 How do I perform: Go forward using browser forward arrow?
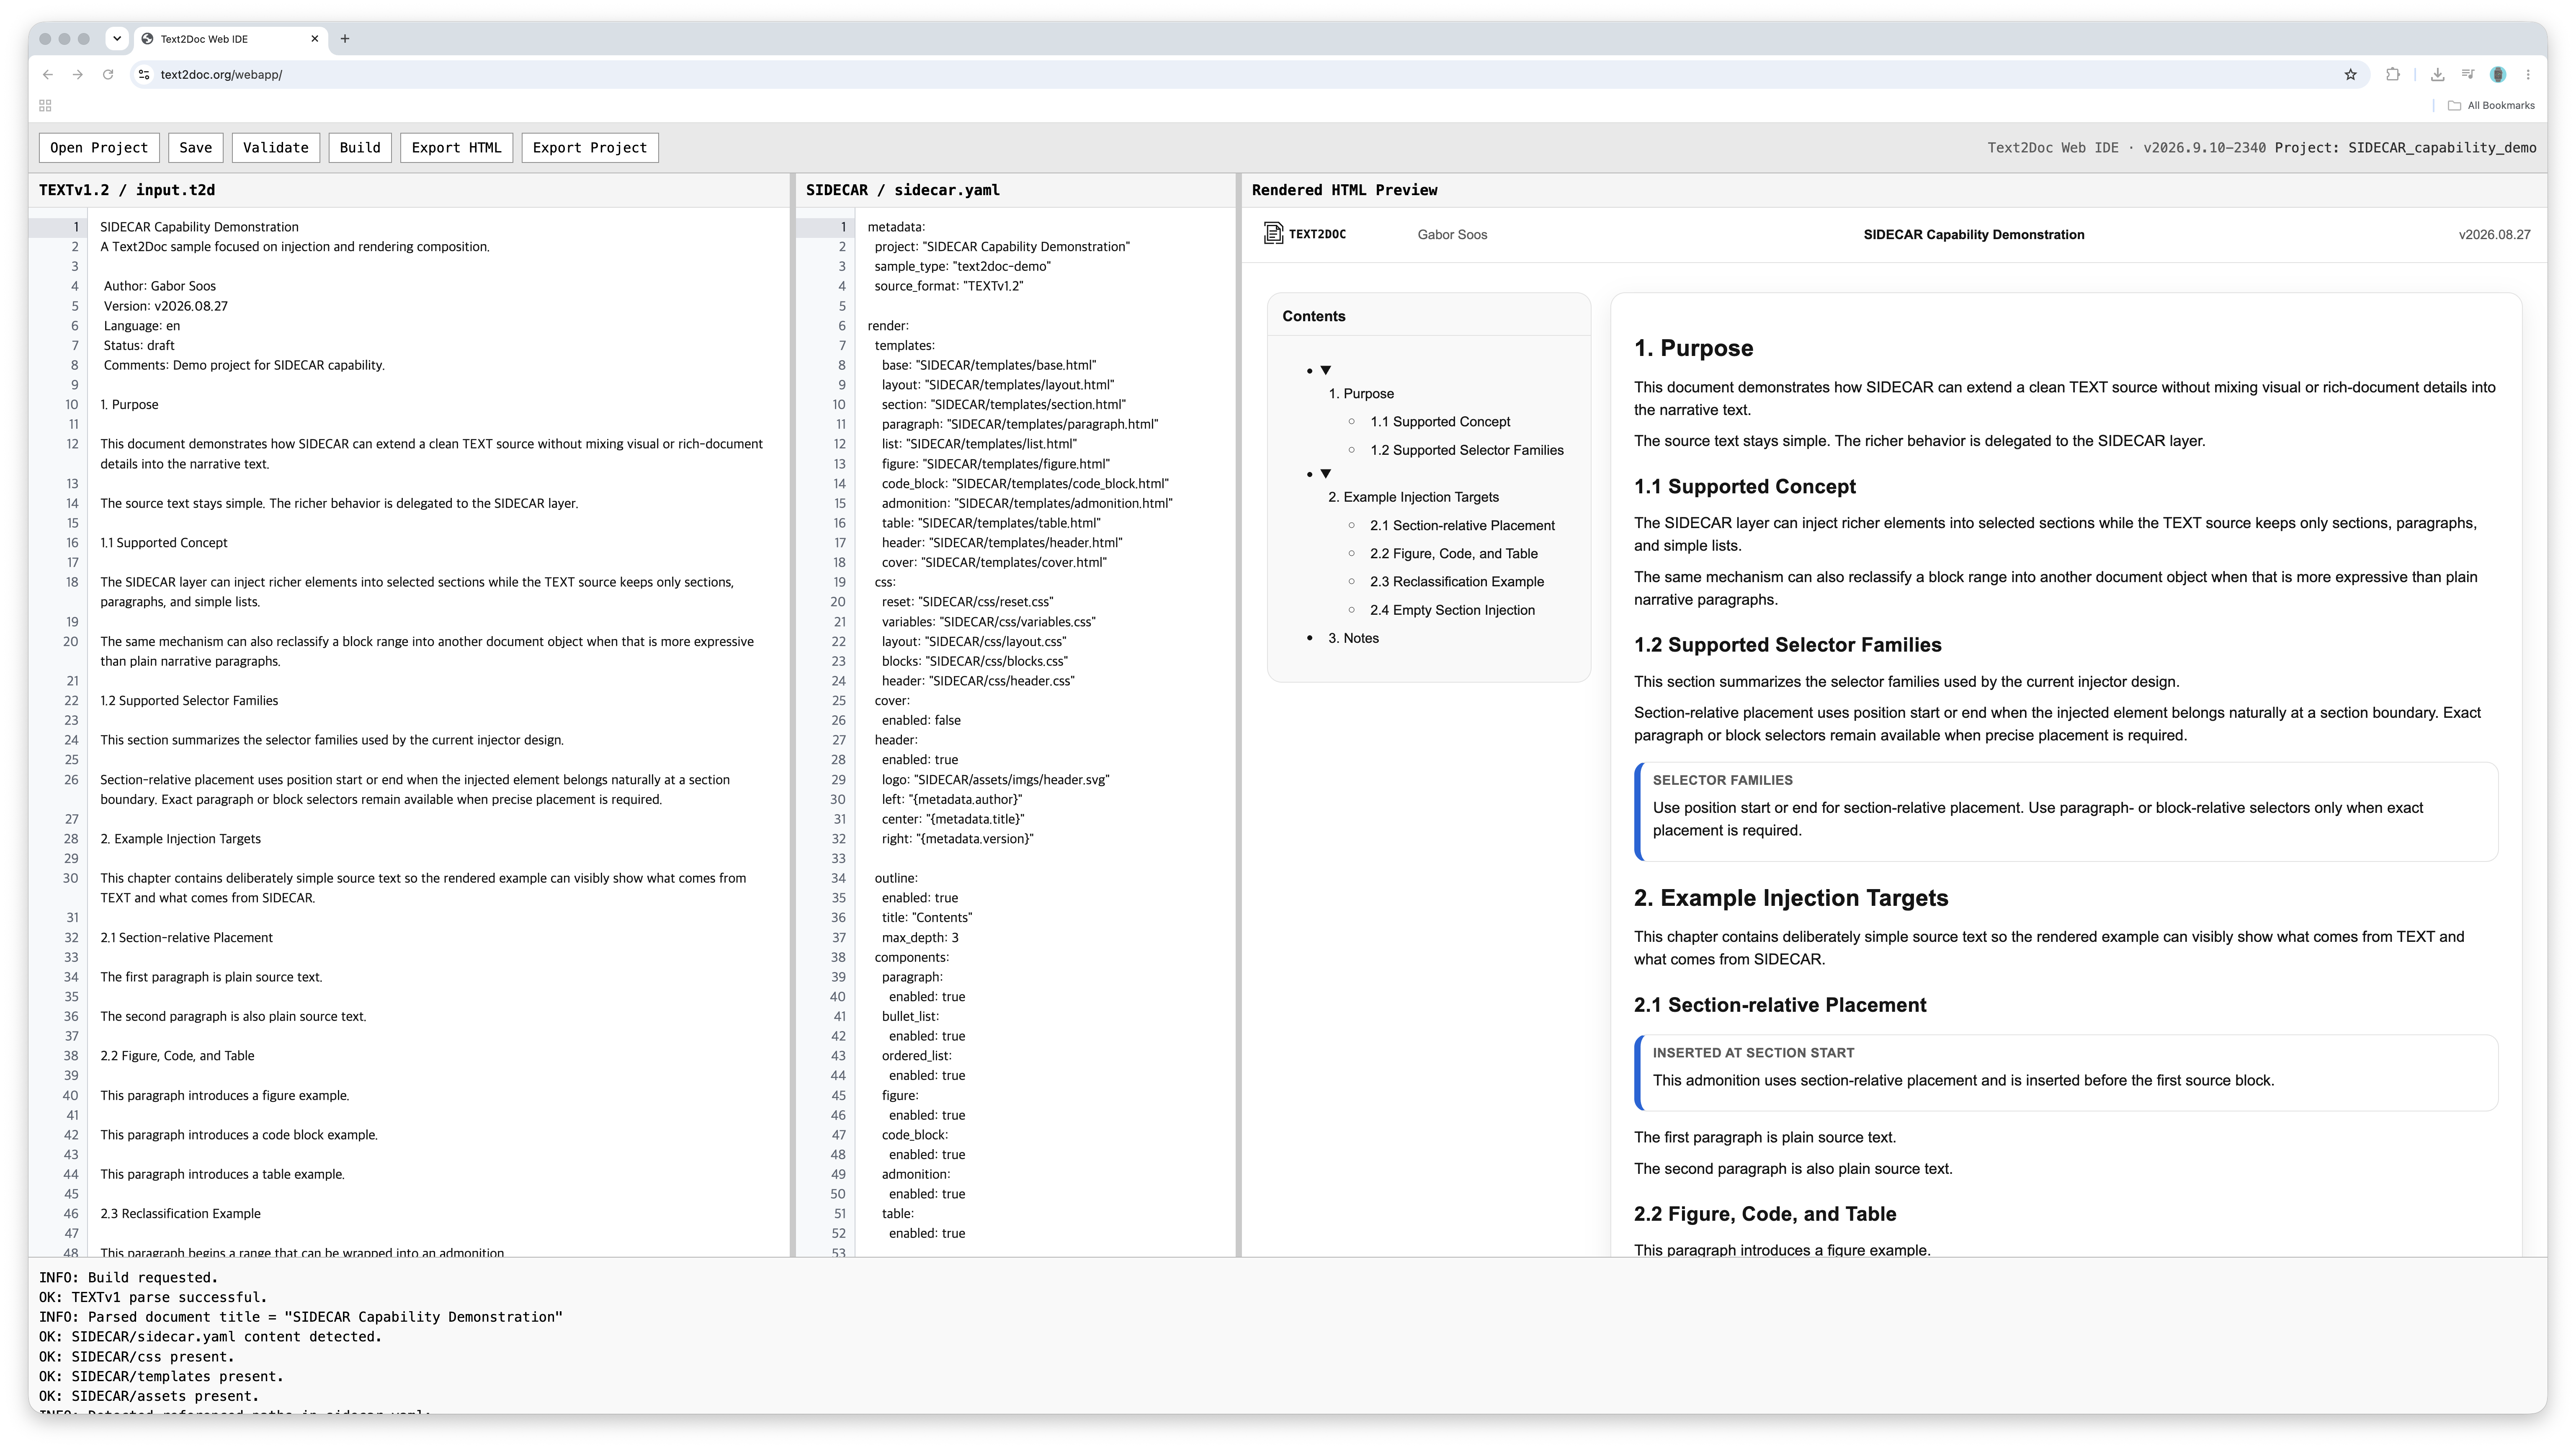[77, 74]
